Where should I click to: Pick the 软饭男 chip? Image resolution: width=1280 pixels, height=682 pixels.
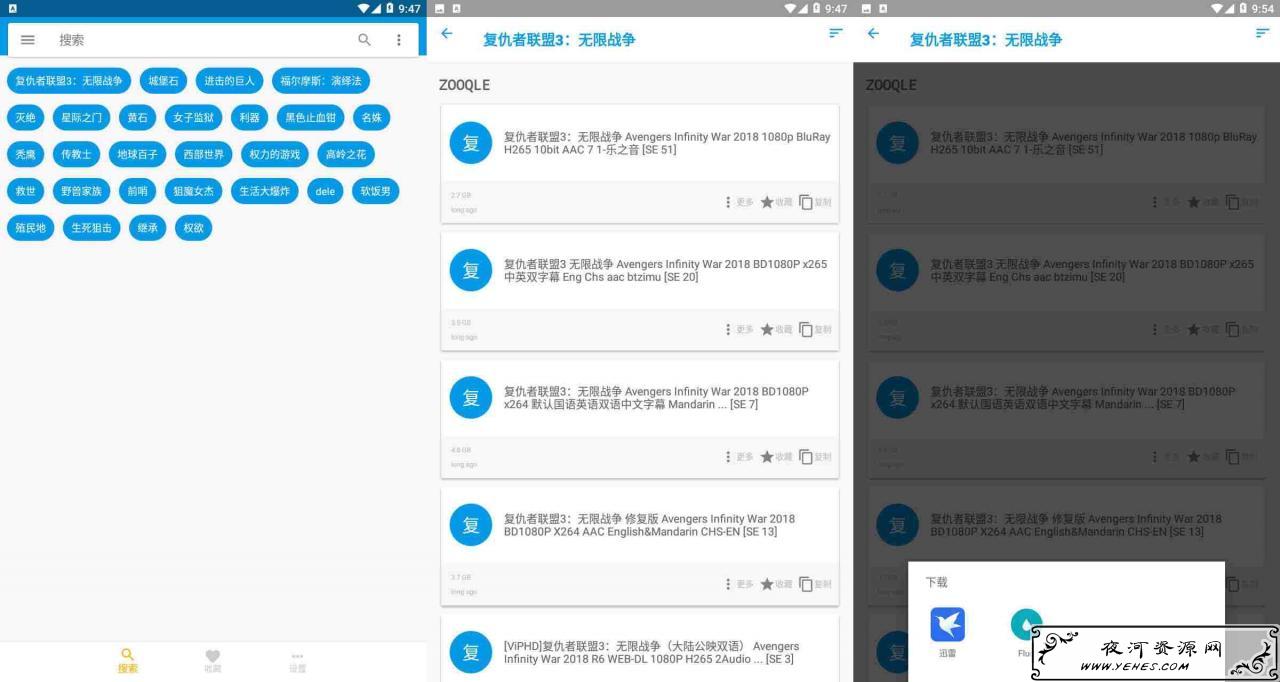(376, 191)
